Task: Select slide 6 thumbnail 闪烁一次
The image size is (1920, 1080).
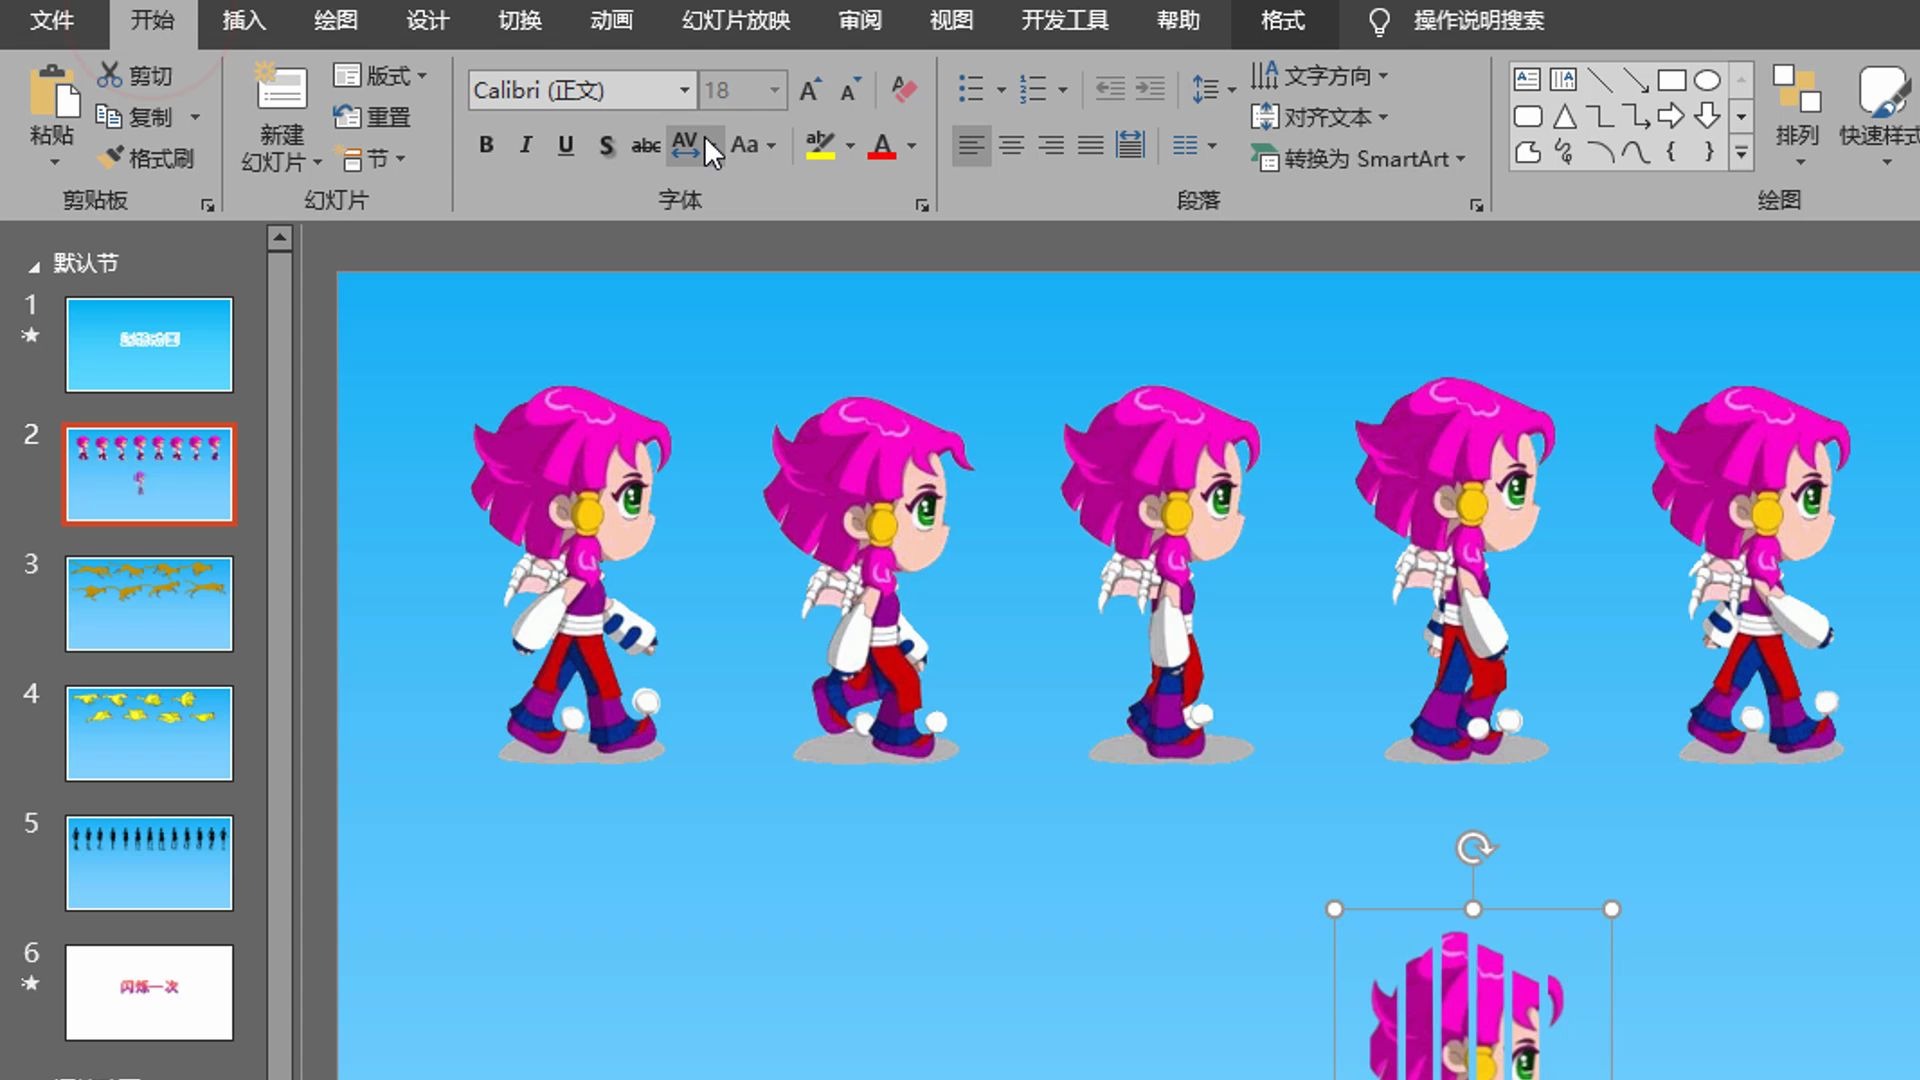Action: (149, 992)
